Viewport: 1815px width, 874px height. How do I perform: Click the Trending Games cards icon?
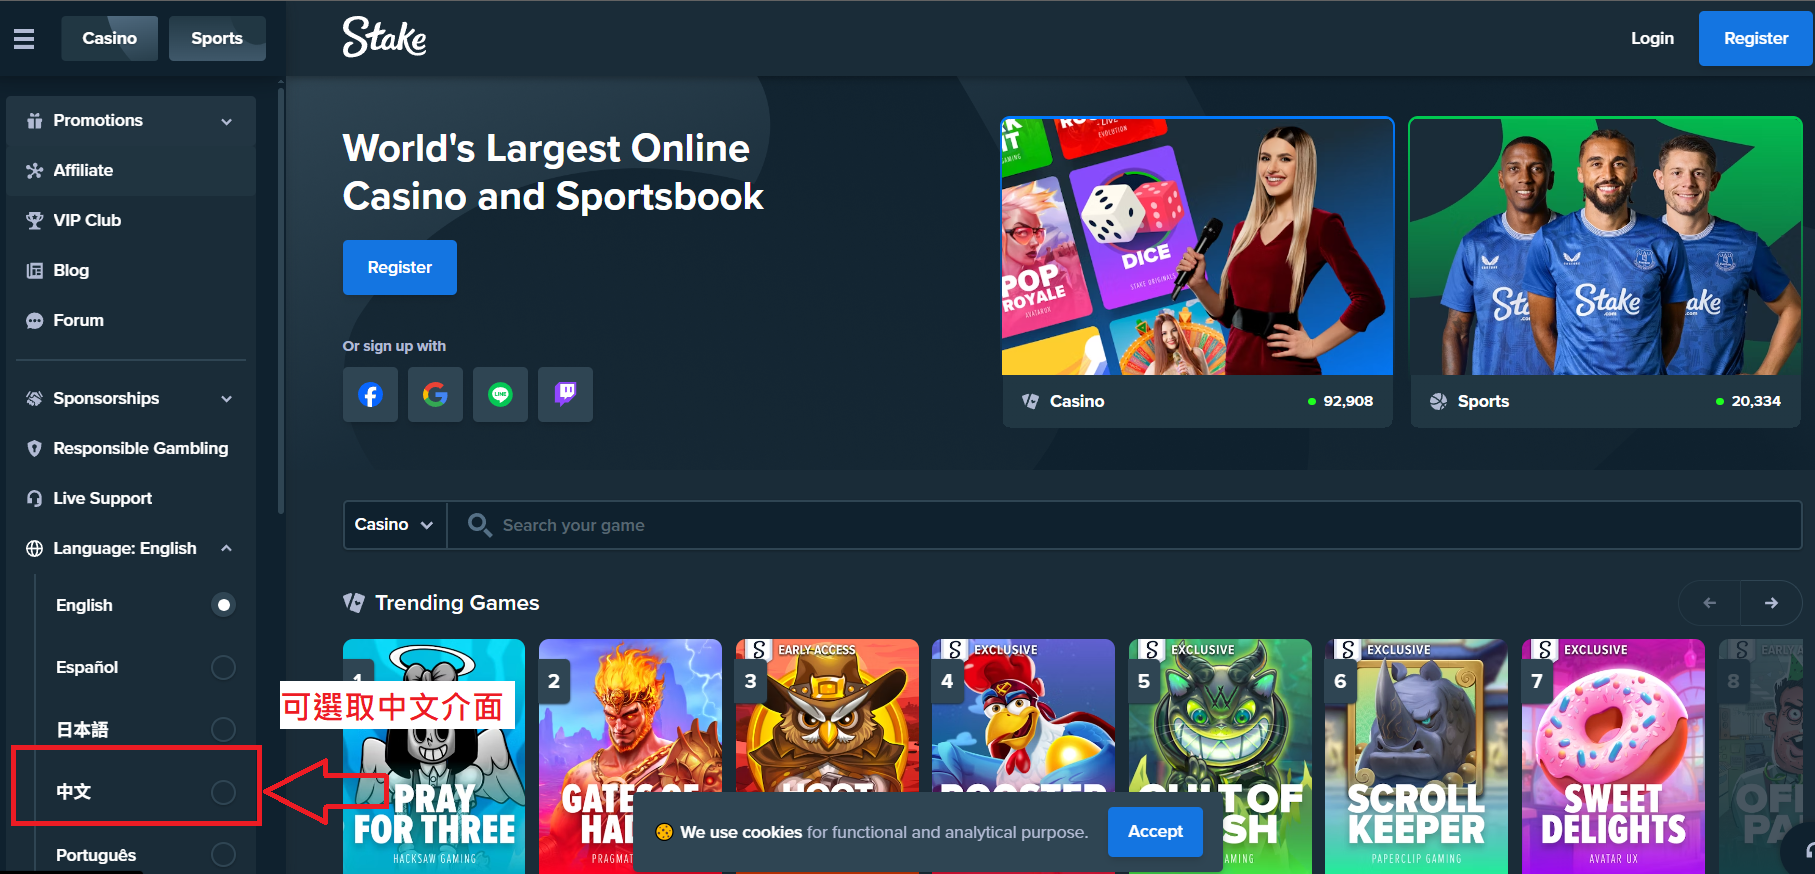tap(353, 603)
